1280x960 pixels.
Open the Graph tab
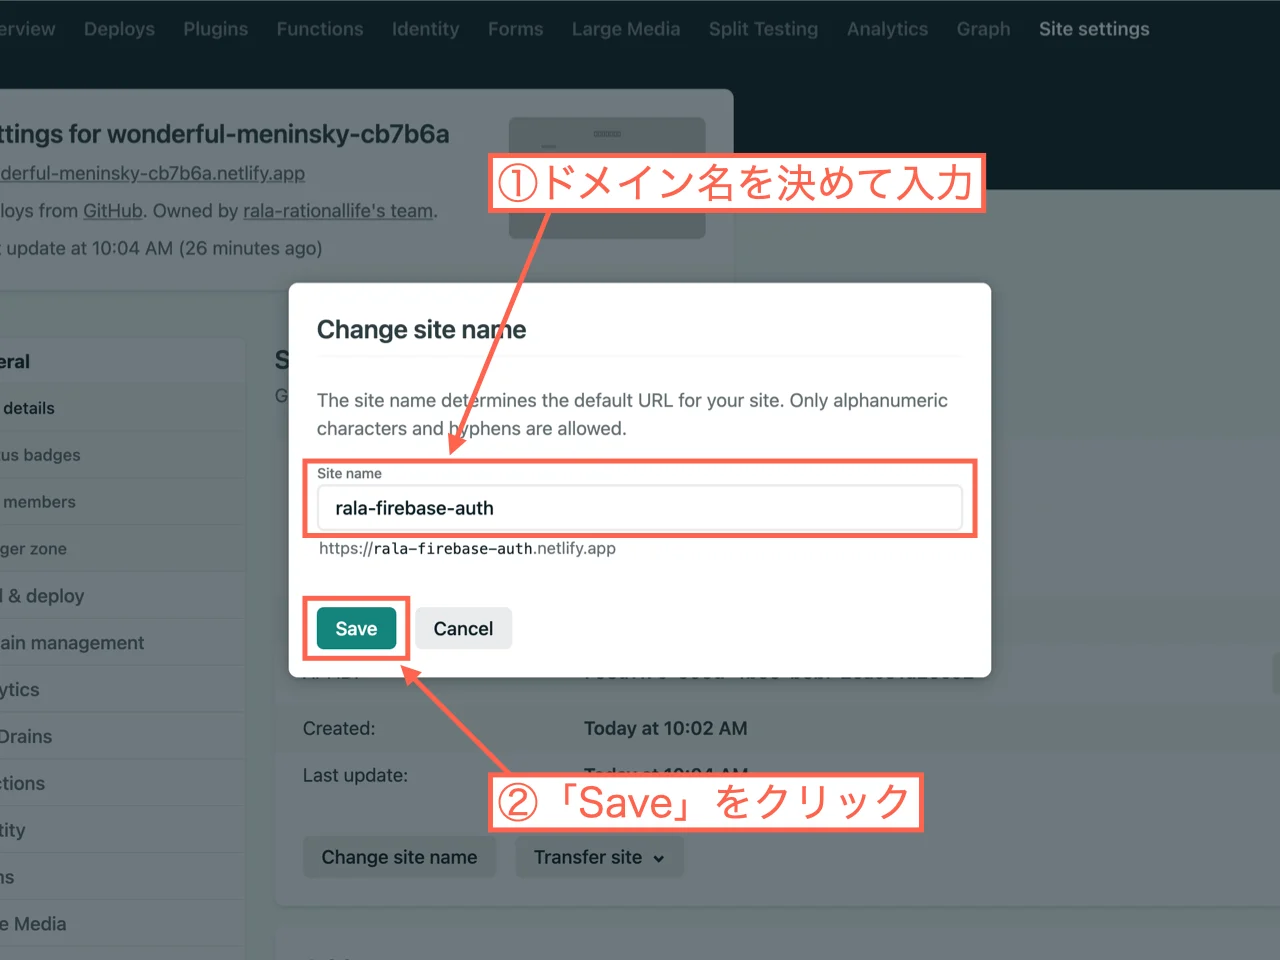[x=983, y=29]
